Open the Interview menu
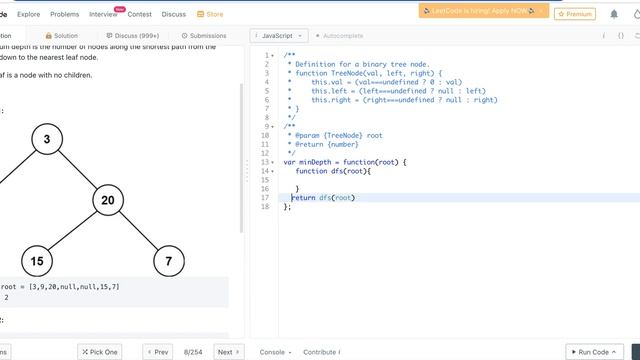 click(103, 14)
